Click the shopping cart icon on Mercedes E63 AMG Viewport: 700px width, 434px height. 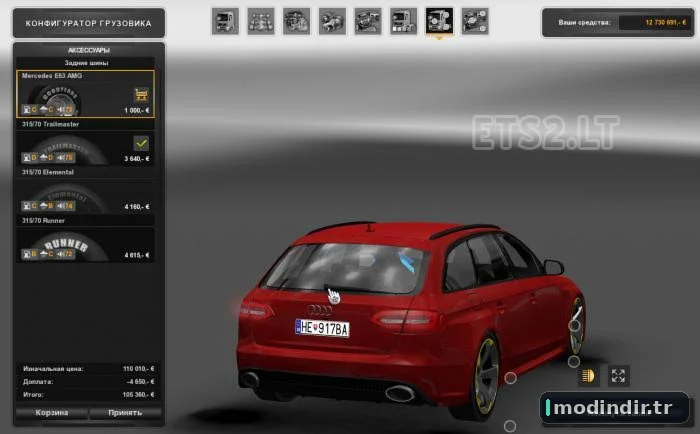141,95
